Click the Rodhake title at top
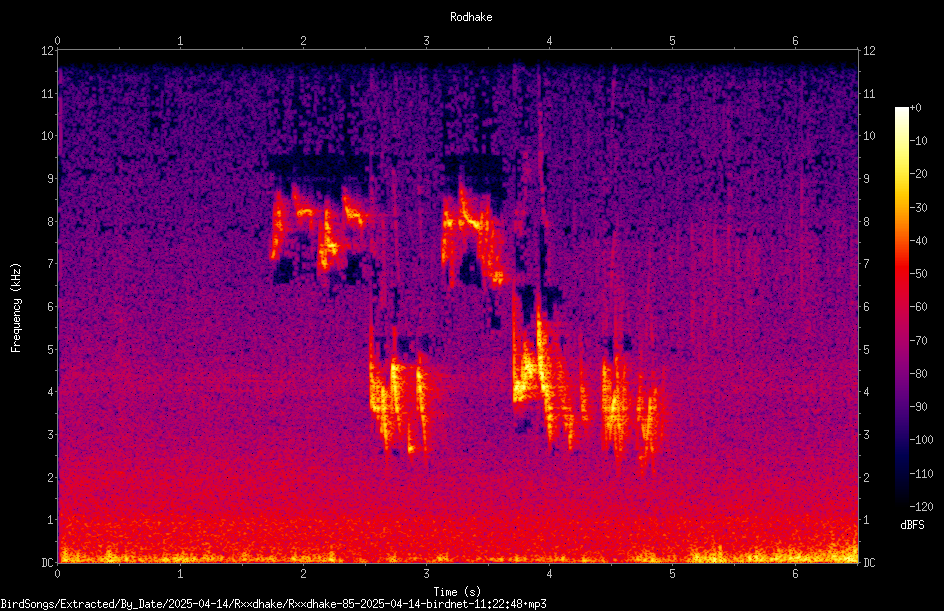This screenshot has width=944, height=611. (471, 17)
